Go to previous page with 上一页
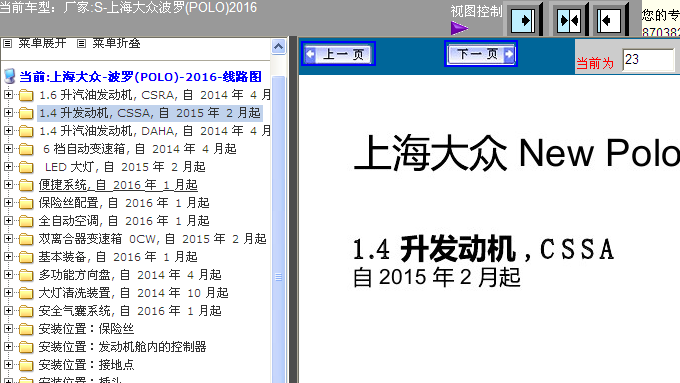Viewport: 680px width, 383px height. 338,54
